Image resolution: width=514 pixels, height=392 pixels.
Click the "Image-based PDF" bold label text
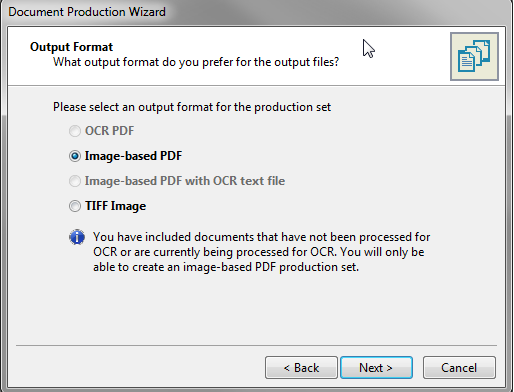(x=133, y=156)
